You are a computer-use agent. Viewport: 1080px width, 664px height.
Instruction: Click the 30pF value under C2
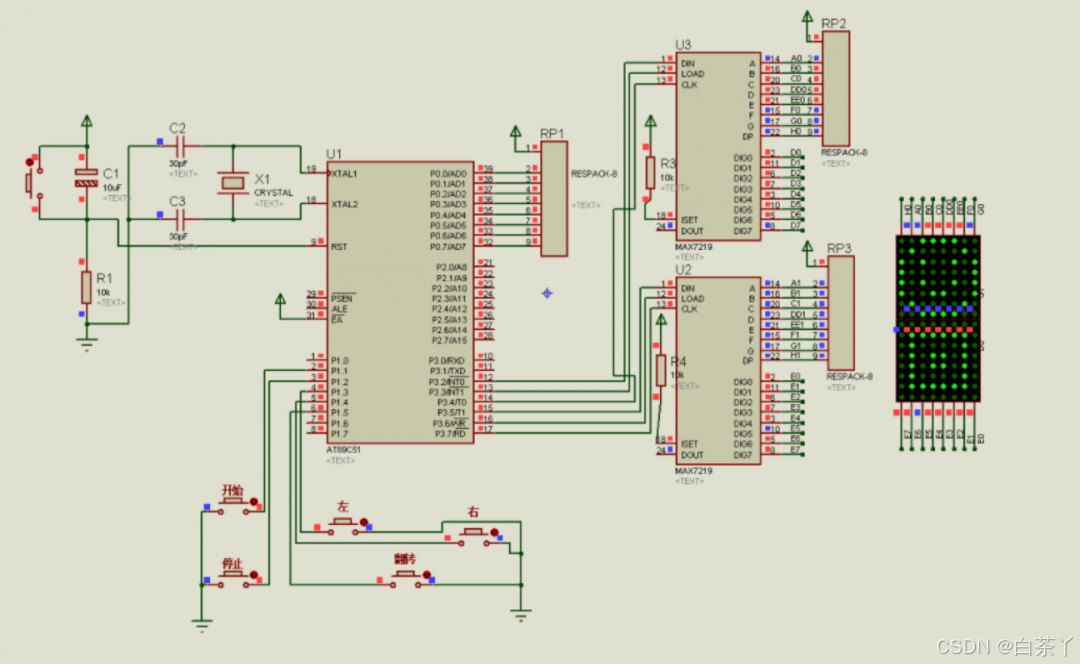coord(178,163)
